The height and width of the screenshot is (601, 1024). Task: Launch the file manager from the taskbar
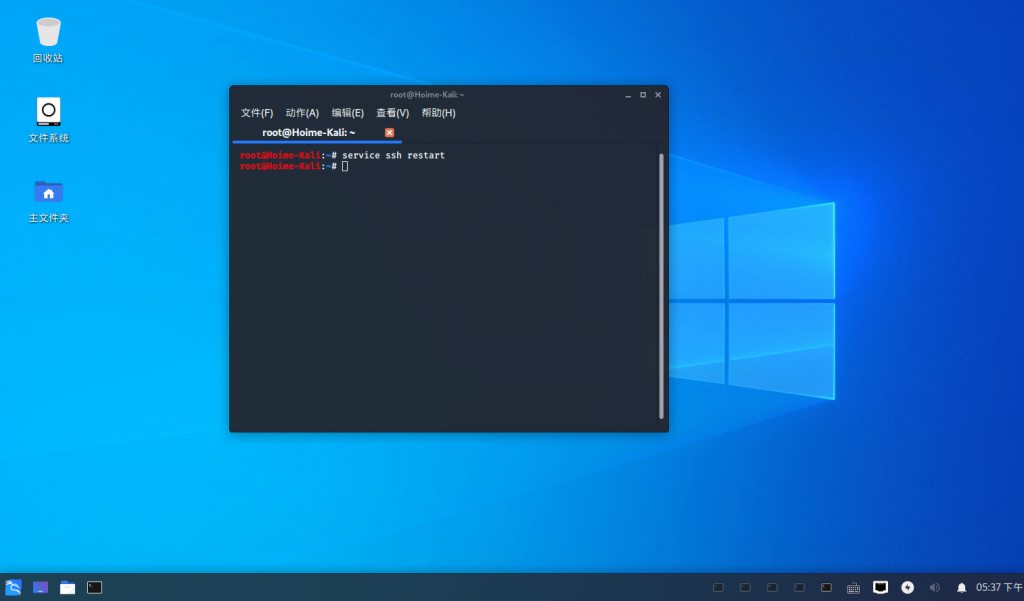(x=67, y=587)
